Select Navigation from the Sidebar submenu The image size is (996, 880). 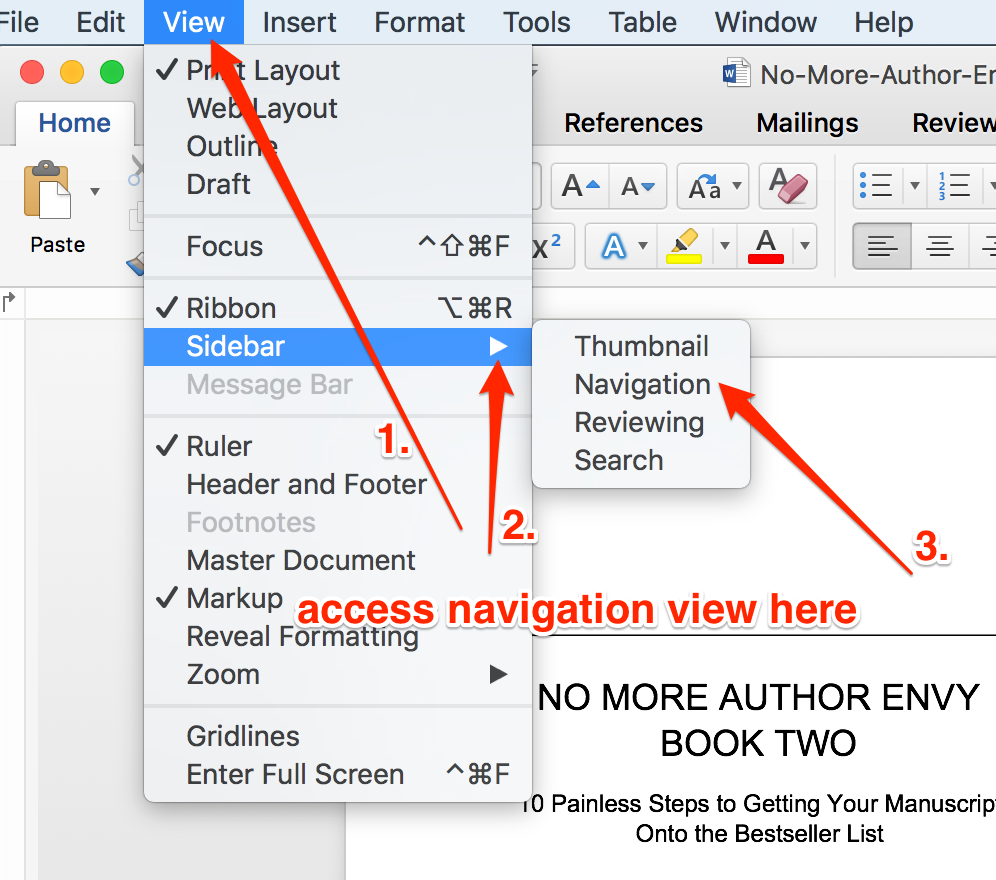pyautogui.click(x=641, y=384)
